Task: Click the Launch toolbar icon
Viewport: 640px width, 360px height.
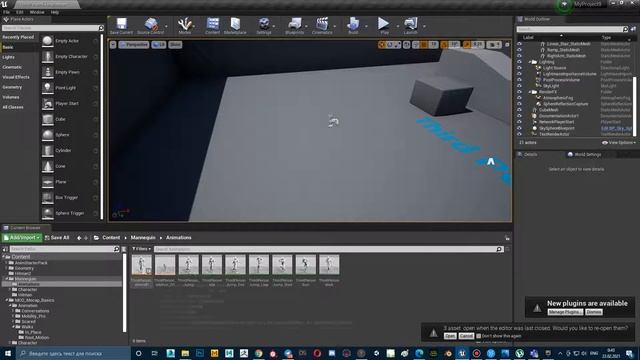Action: [411, 26]
